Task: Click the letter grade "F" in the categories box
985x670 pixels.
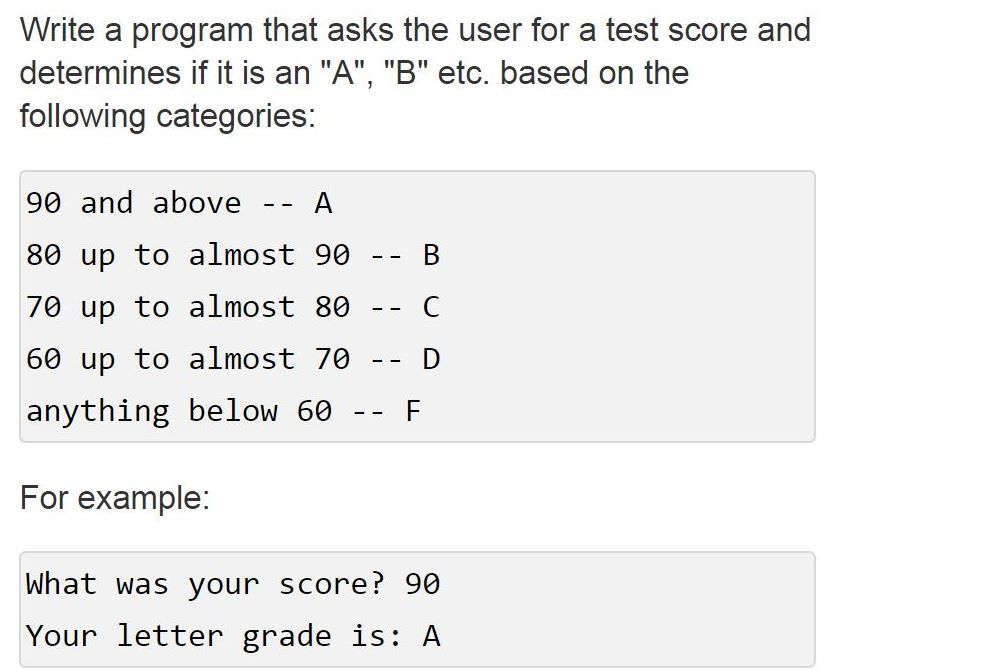Action: coord(412,411)
